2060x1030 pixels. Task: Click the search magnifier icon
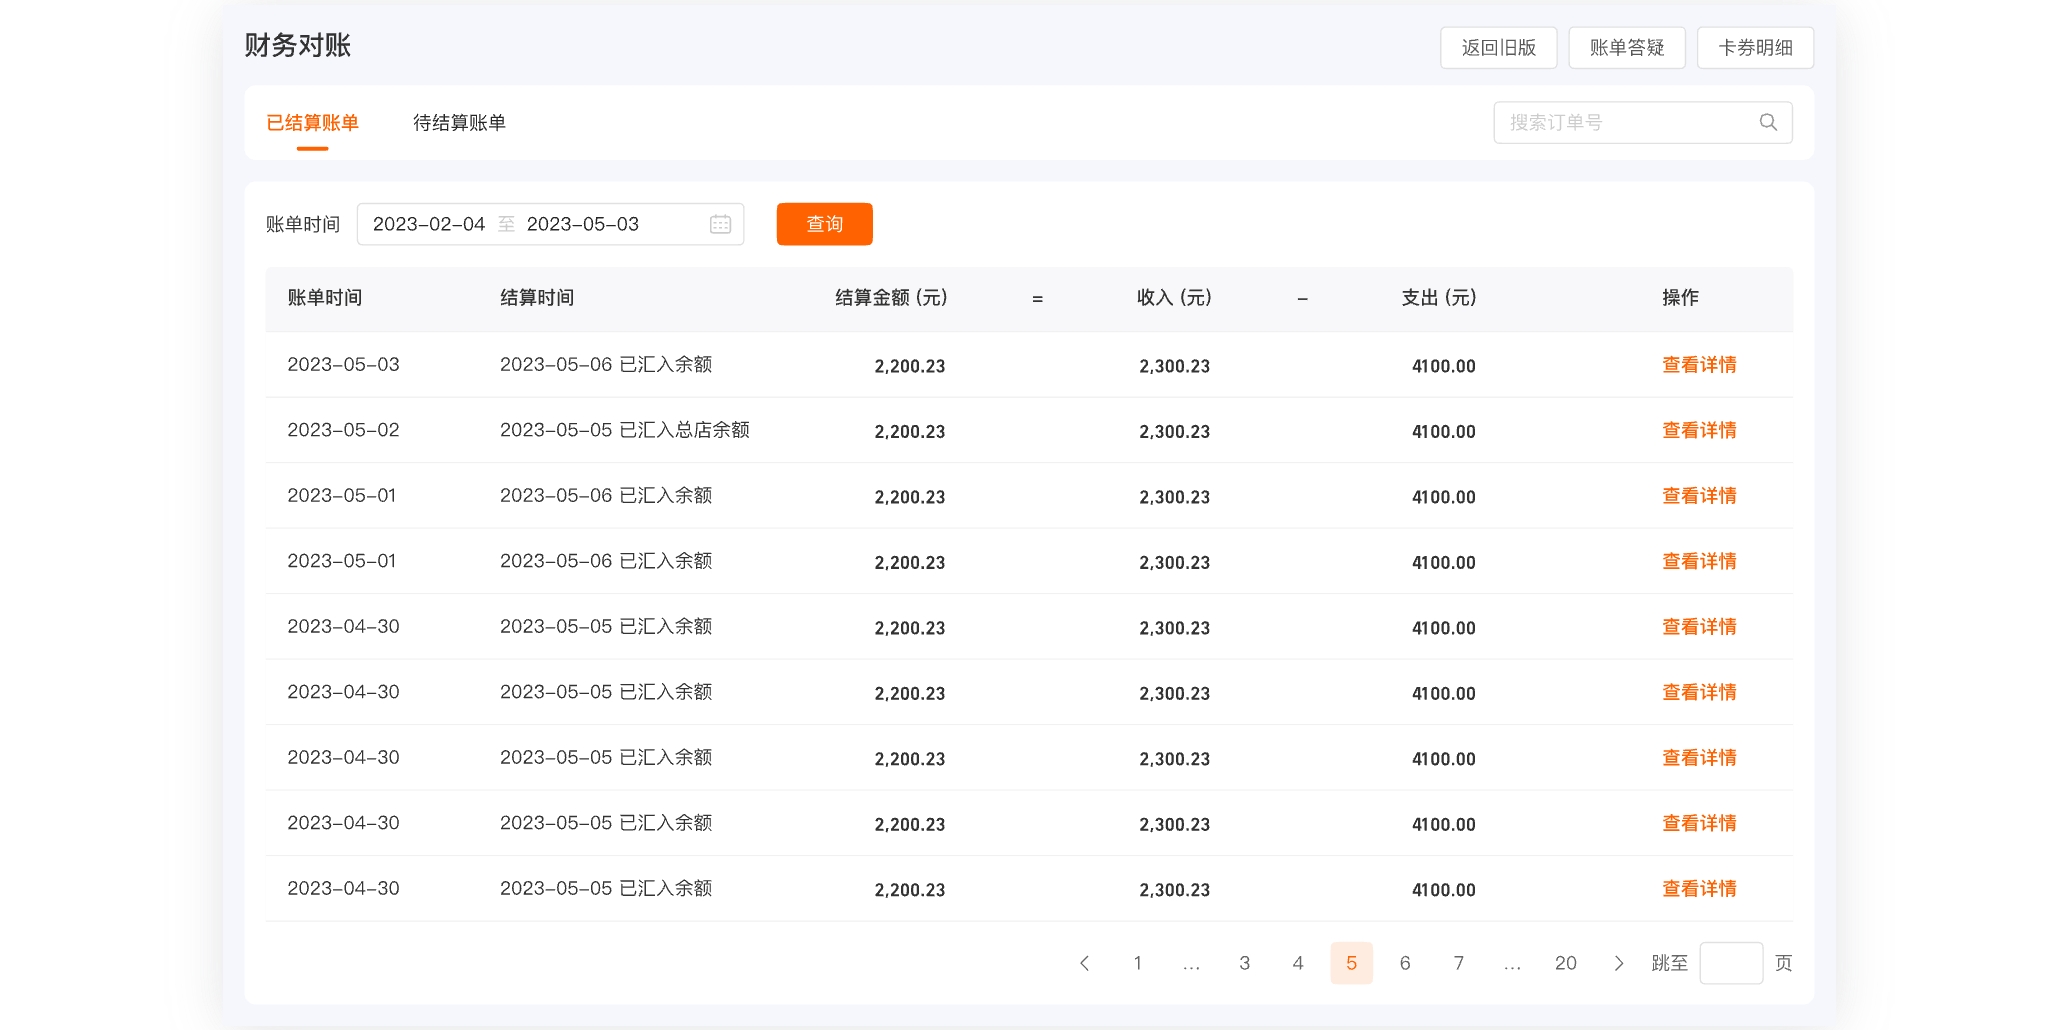pos(1768,122)
